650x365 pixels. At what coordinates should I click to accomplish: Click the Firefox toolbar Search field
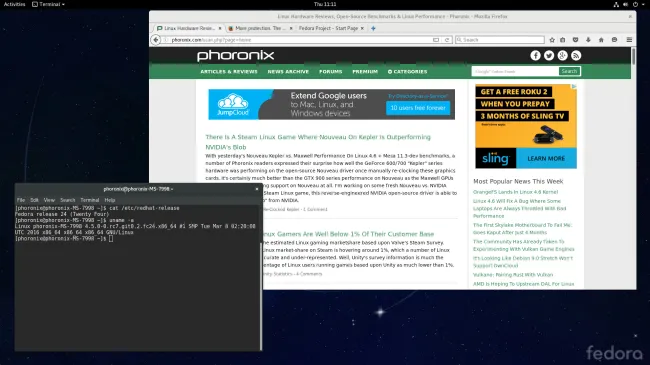coord(500,40)
